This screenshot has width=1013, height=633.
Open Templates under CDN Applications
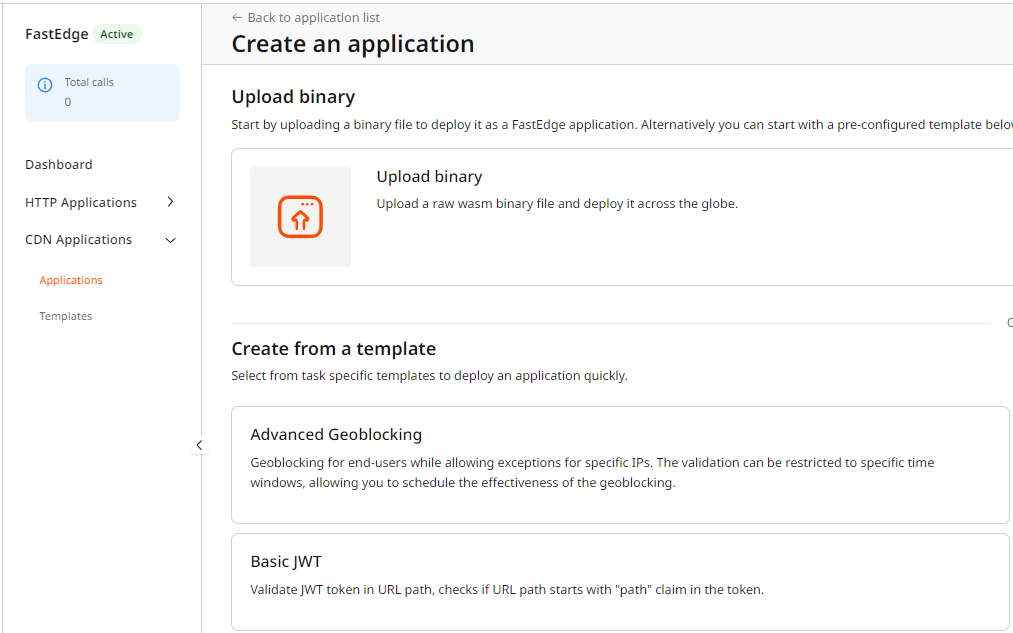pos(66,317)
